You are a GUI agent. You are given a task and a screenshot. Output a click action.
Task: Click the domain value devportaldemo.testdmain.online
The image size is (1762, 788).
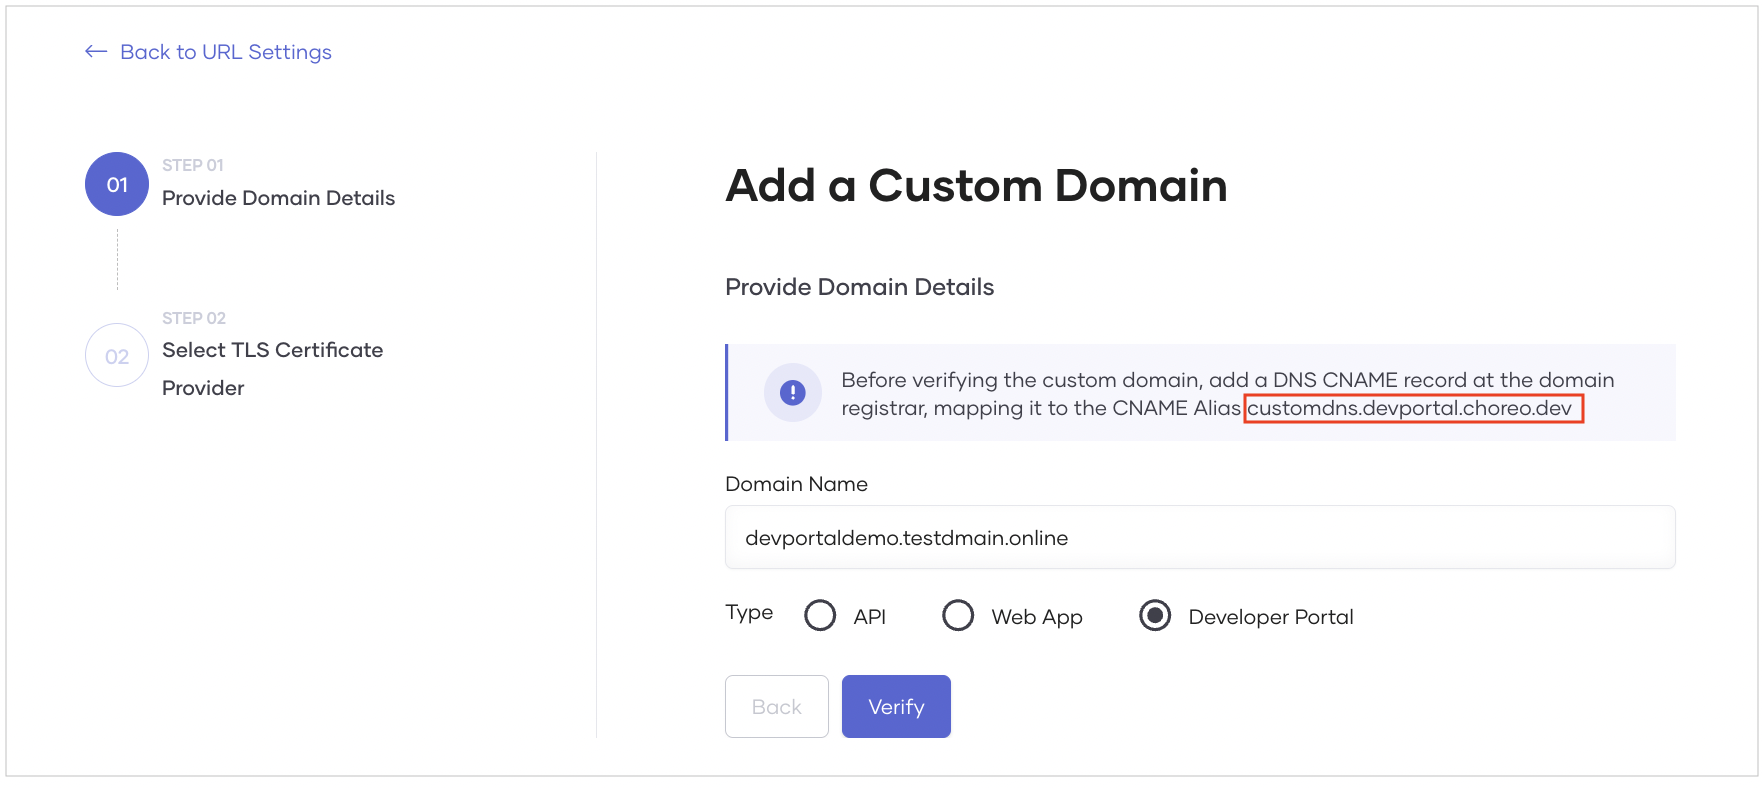pos(907,537)
